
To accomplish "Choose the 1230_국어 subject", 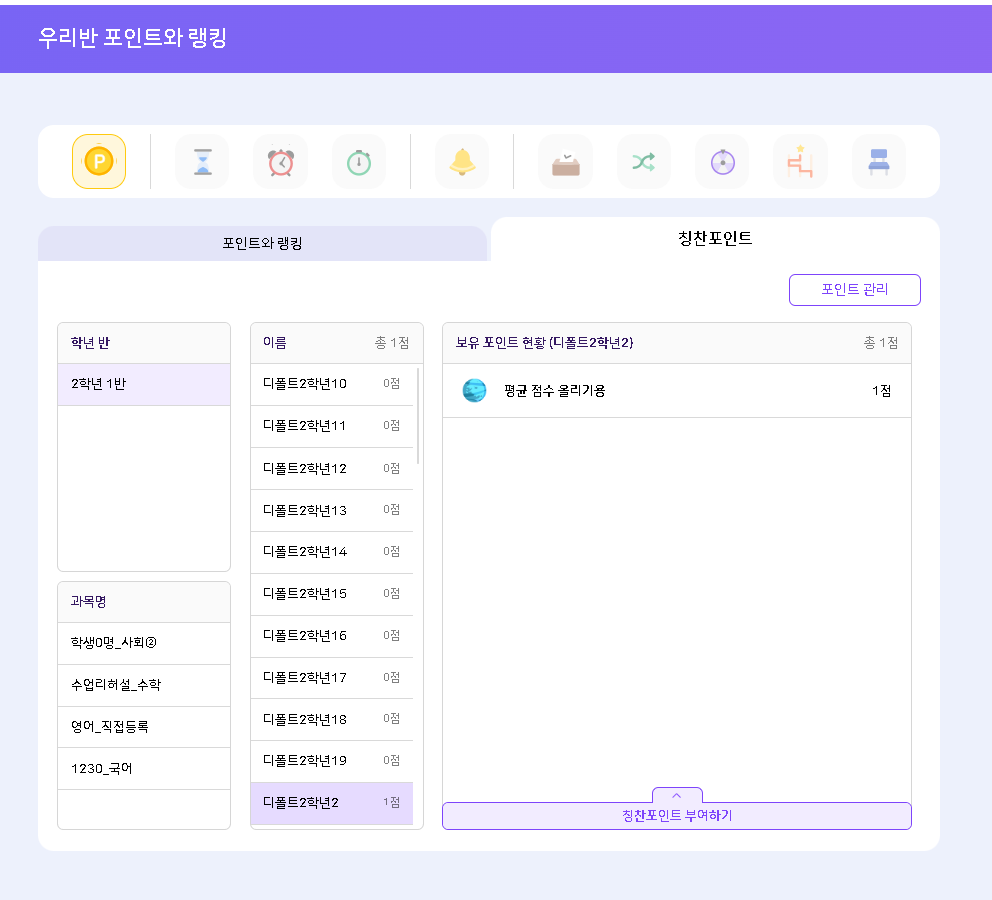I will coord(144,769).
